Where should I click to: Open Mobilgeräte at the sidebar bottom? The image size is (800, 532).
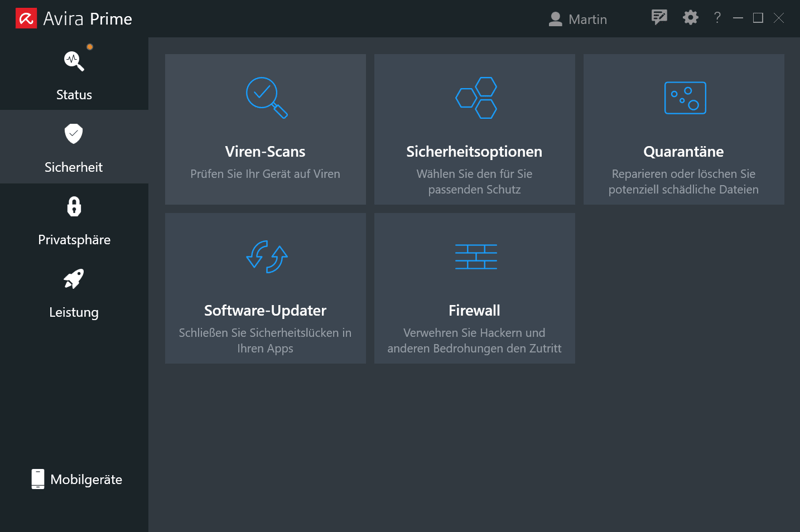pyautogui.click(x=76, y=480)
